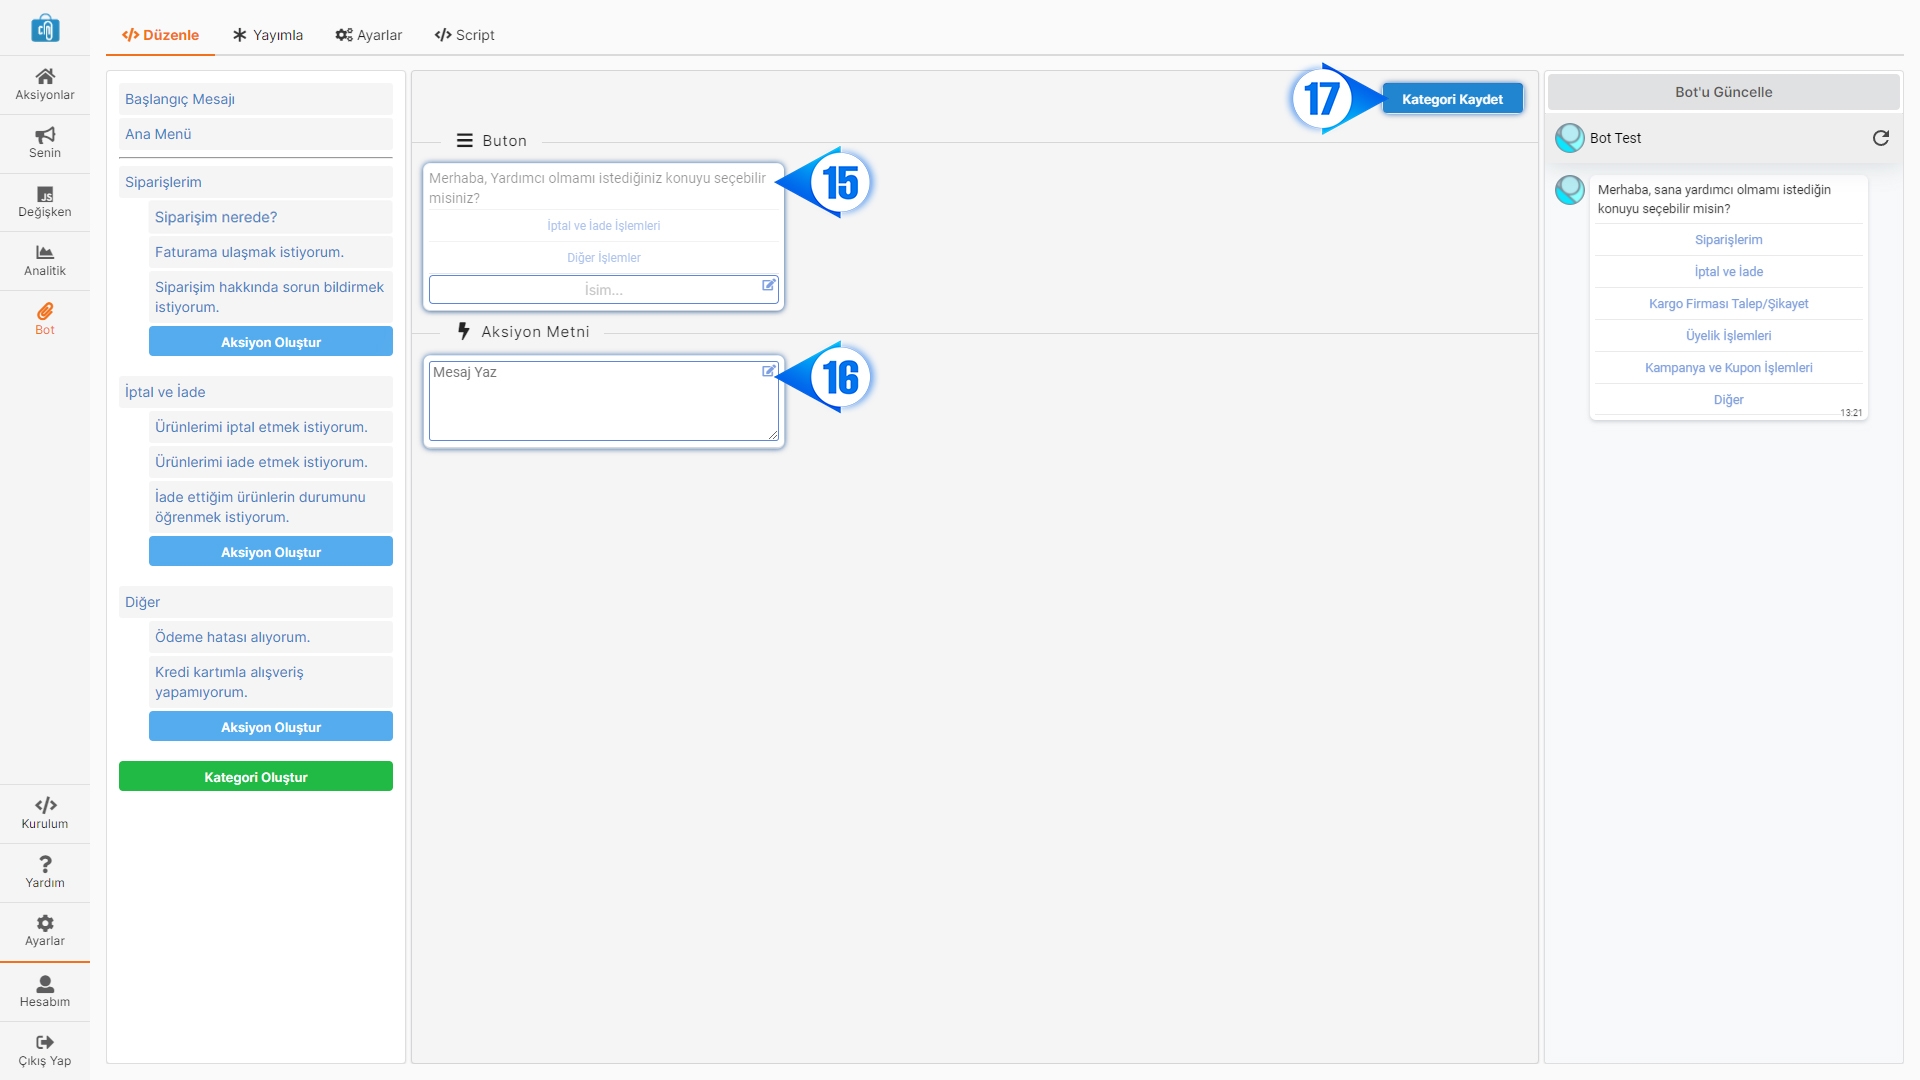The image size is (1920, 1080).
Task: Open the Aksiyonlar home icon in sidebar
Action: coord(45,77)
